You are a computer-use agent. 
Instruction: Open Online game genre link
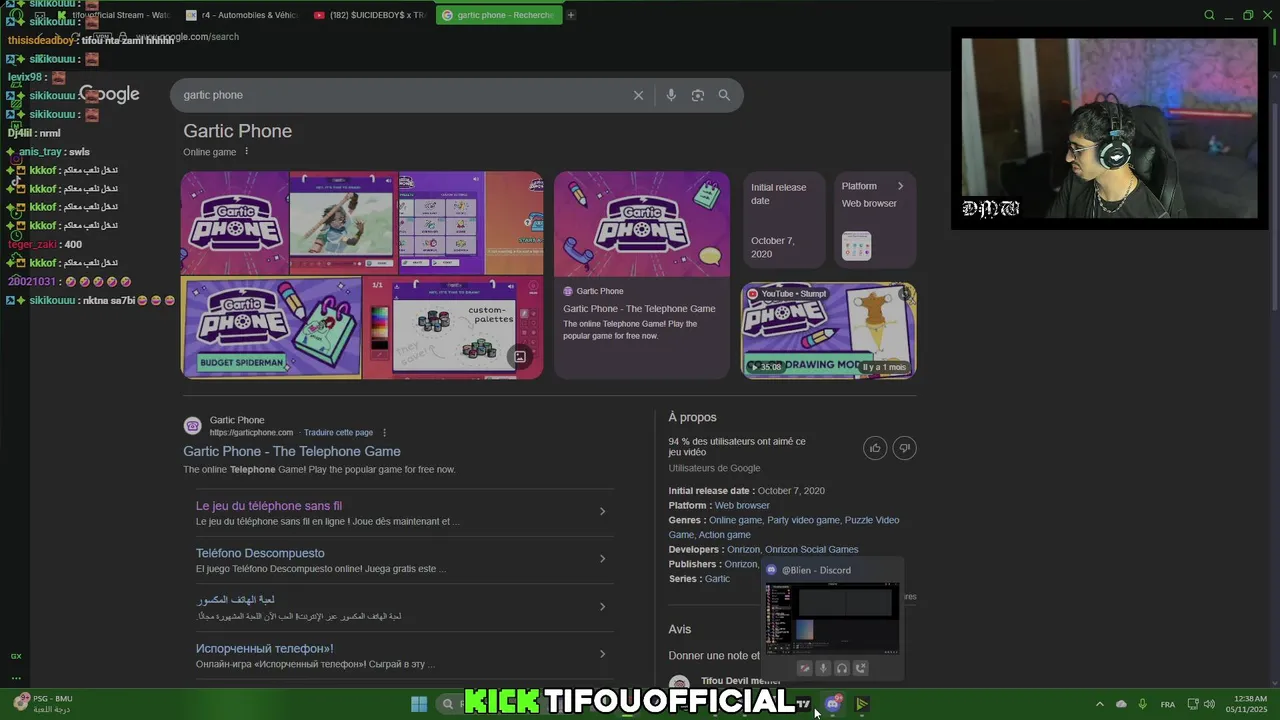pos(735,520)
